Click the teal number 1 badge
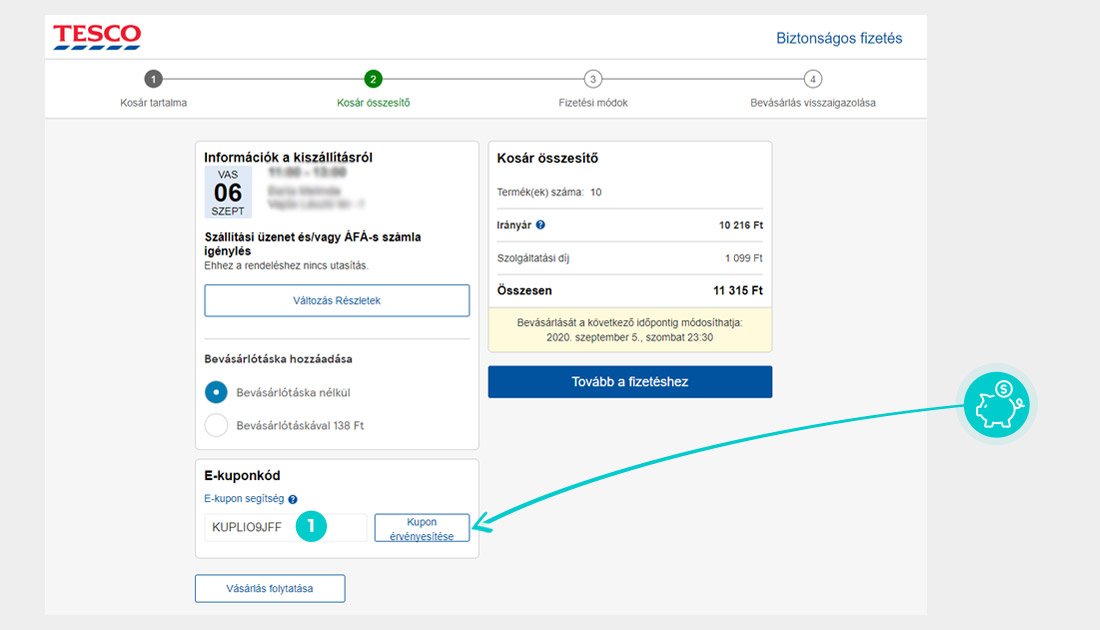This screenshot has width=1100, height=630. click(312, 525)
